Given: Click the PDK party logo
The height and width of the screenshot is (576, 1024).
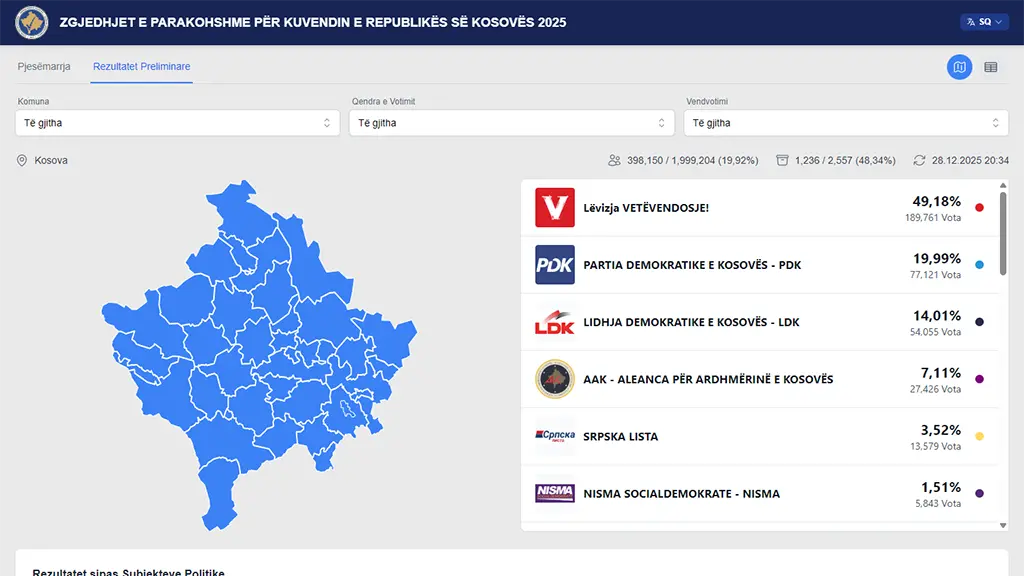Looking at the screenshot, I should tap(555, 265).
